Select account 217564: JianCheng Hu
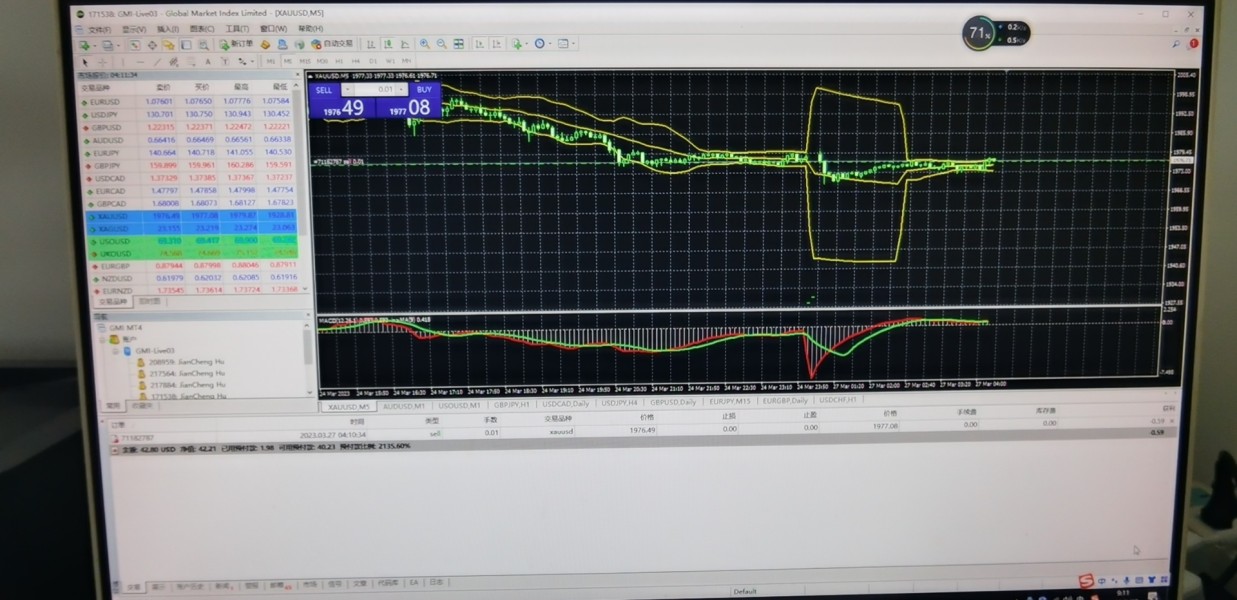 coord(187,373)
